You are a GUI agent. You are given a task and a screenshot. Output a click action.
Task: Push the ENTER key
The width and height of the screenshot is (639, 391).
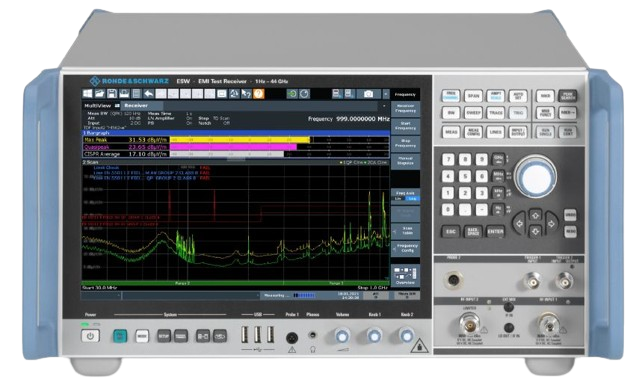pos(495,232)
